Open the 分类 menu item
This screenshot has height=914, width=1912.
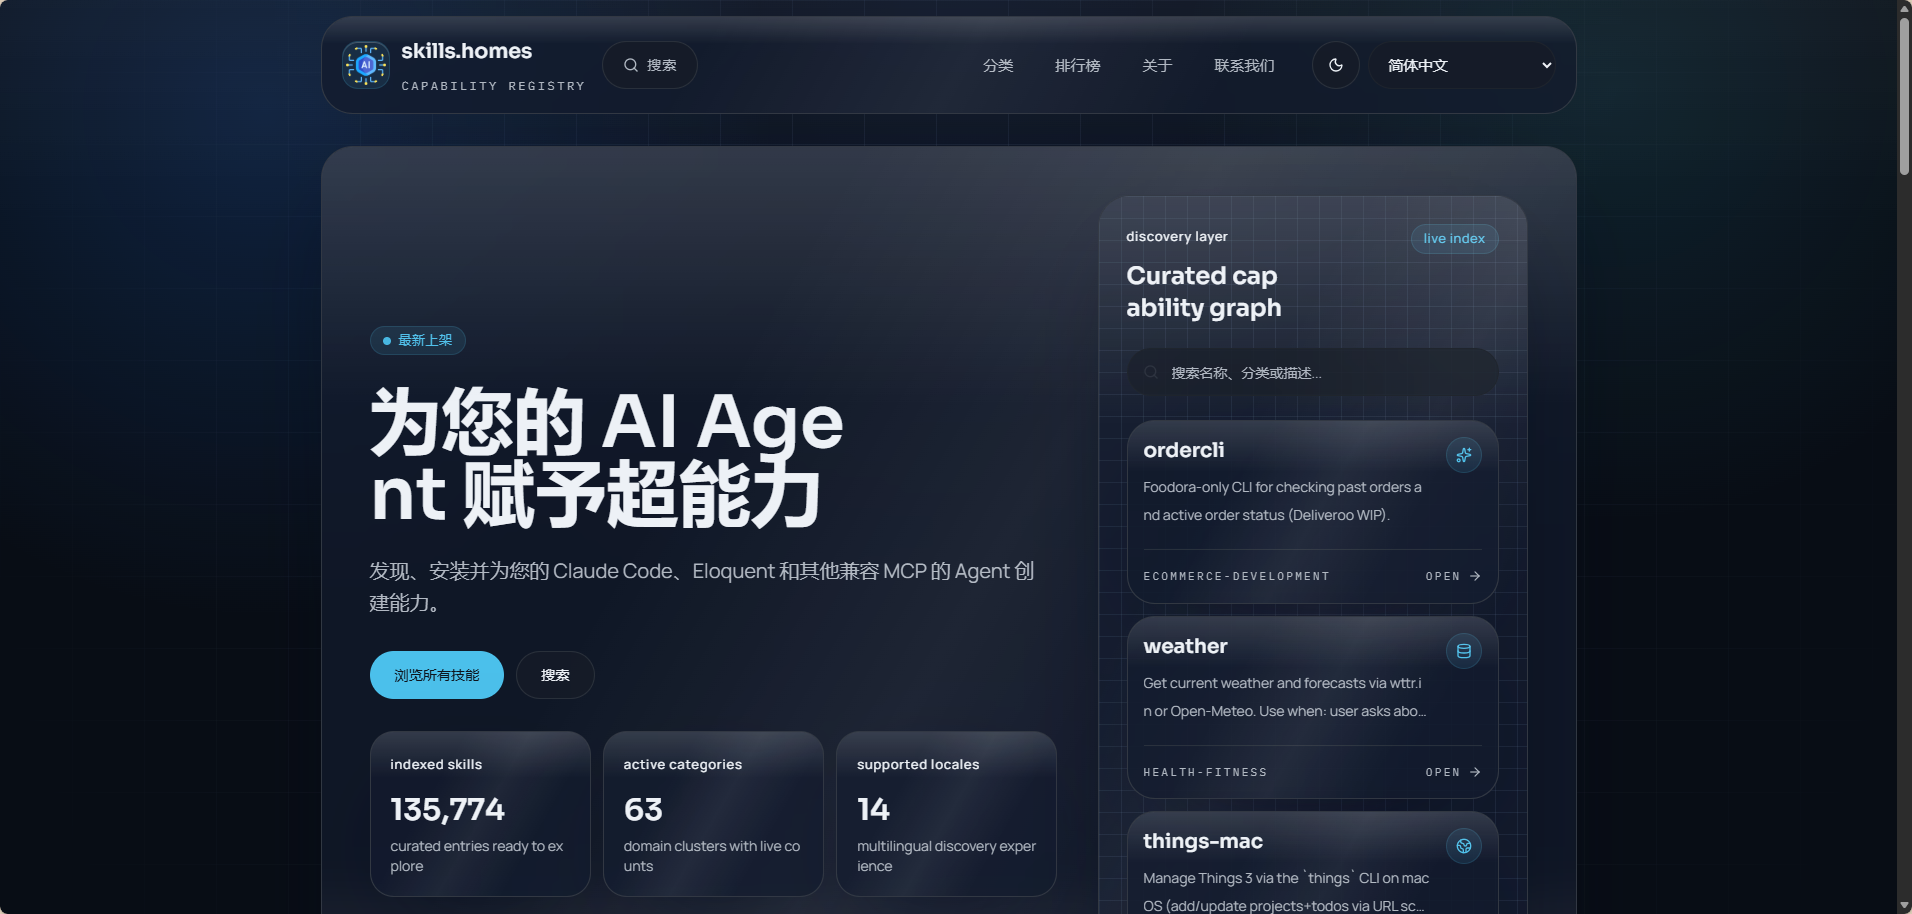(x=998, y=65)
